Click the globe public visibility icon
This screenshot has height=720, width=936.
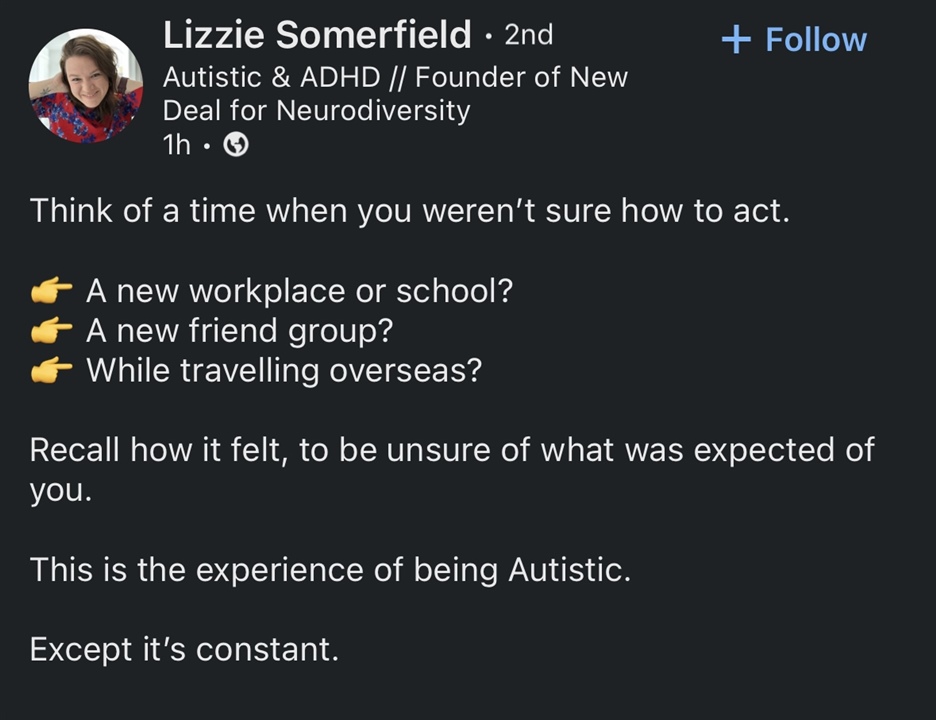[x=236, y=146]
